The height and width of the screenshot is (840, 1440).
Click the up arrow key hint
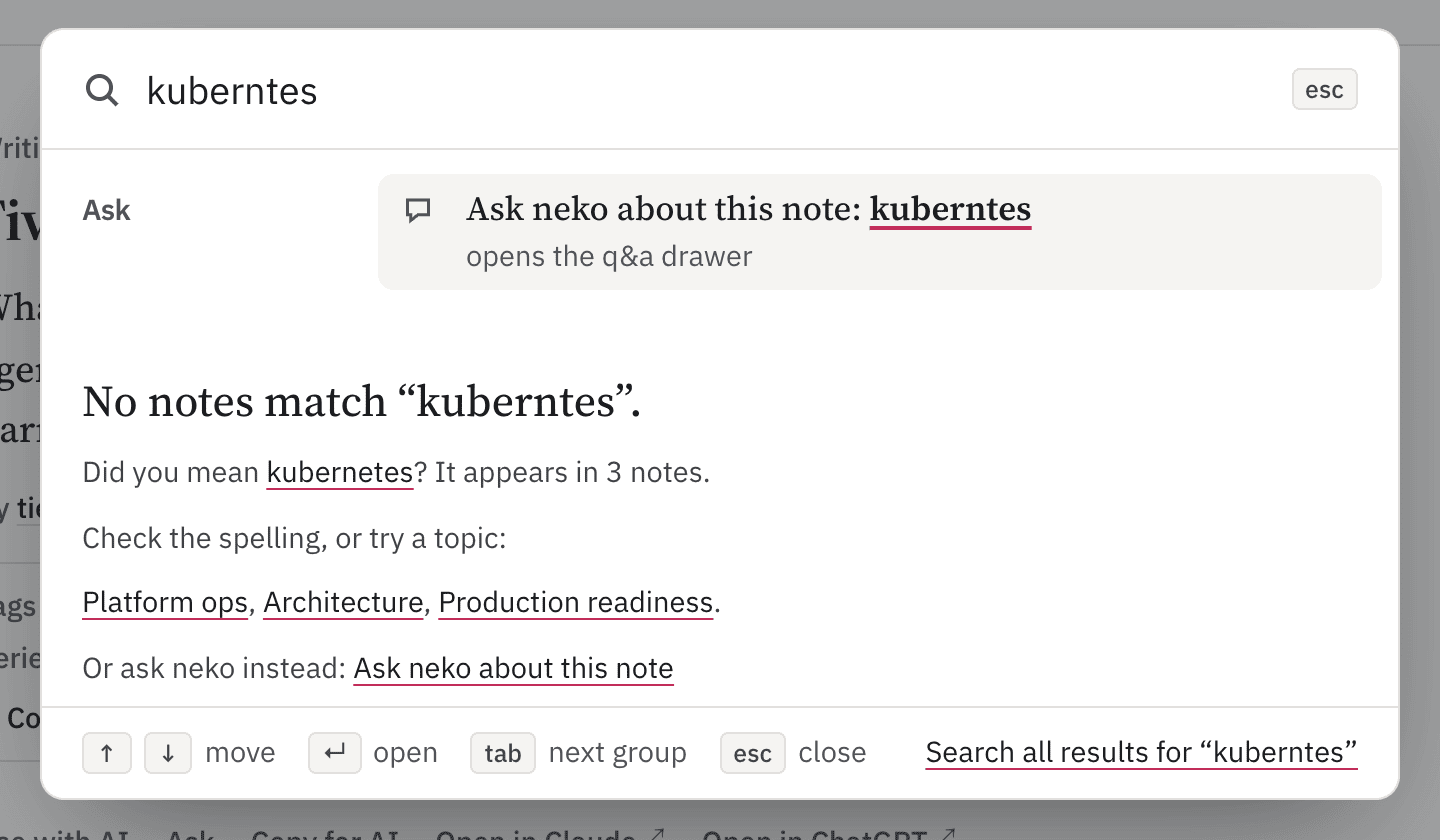107,753
